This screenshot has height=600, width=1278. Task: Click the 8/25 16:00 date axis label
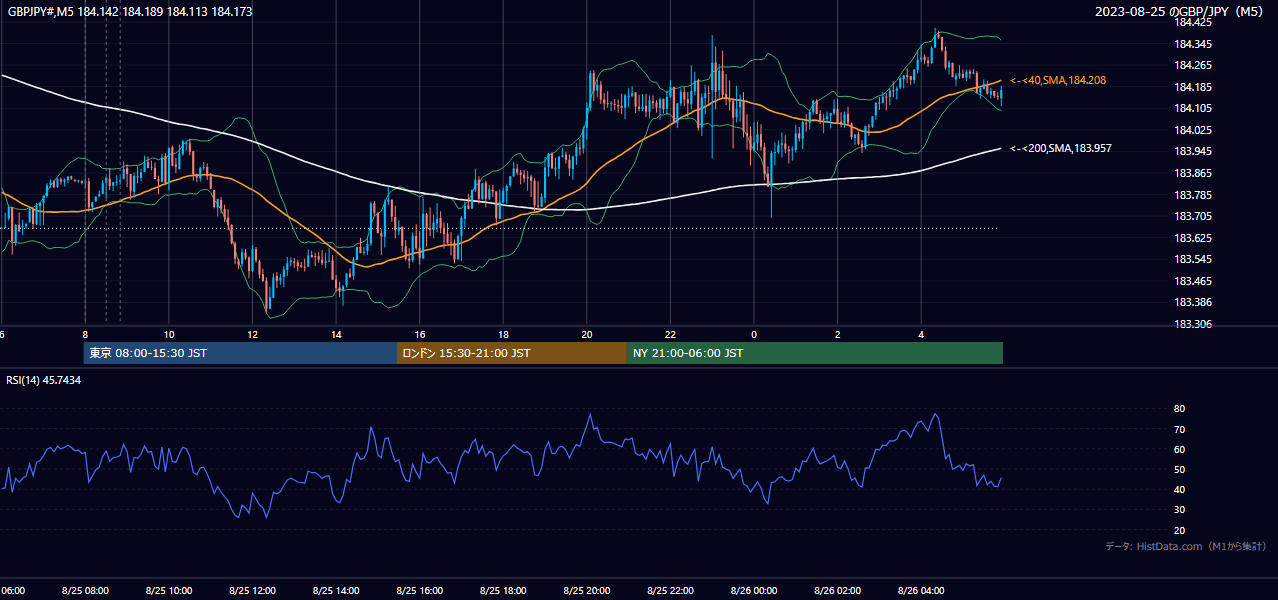pos(420,590)
